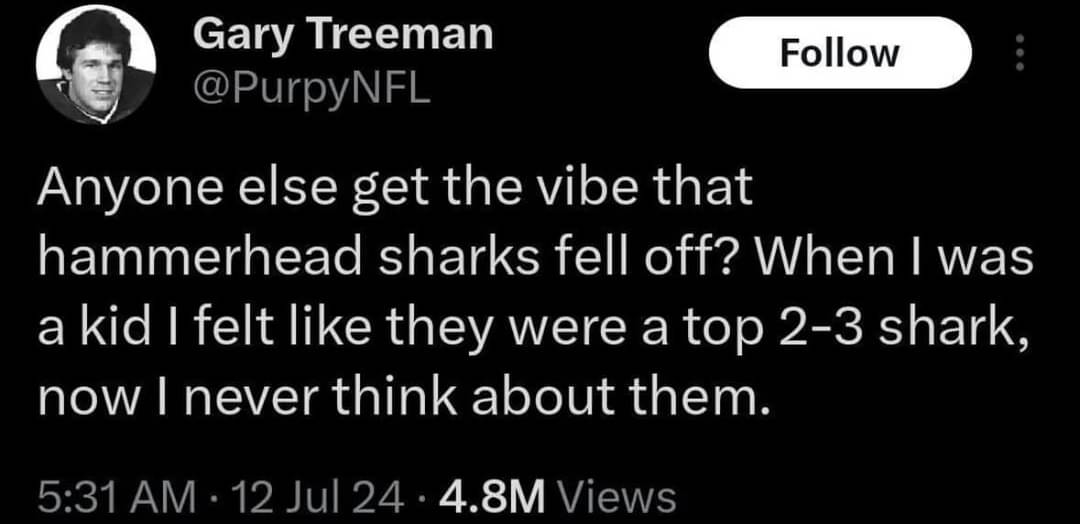
Task: Visit the @PurpyNFL handle
Action: (x=311, y=89)
